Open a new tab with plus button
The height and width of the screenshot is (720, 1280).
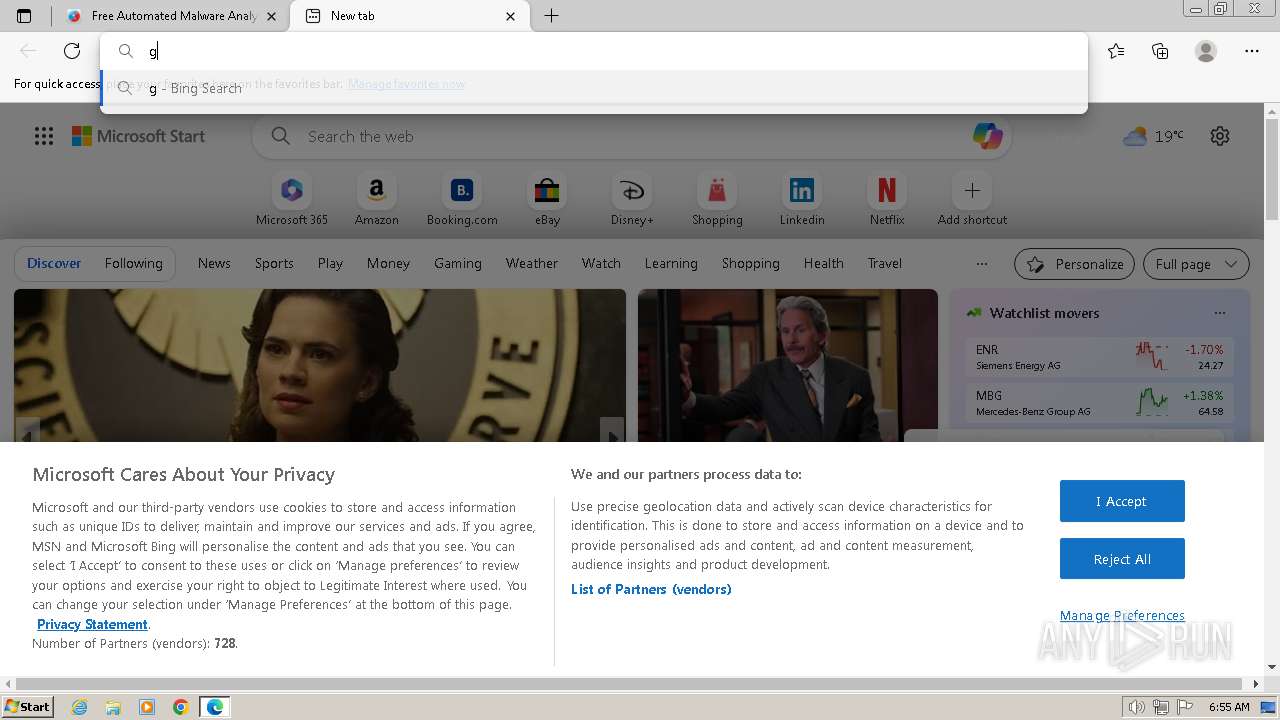[x=551, y=16]
